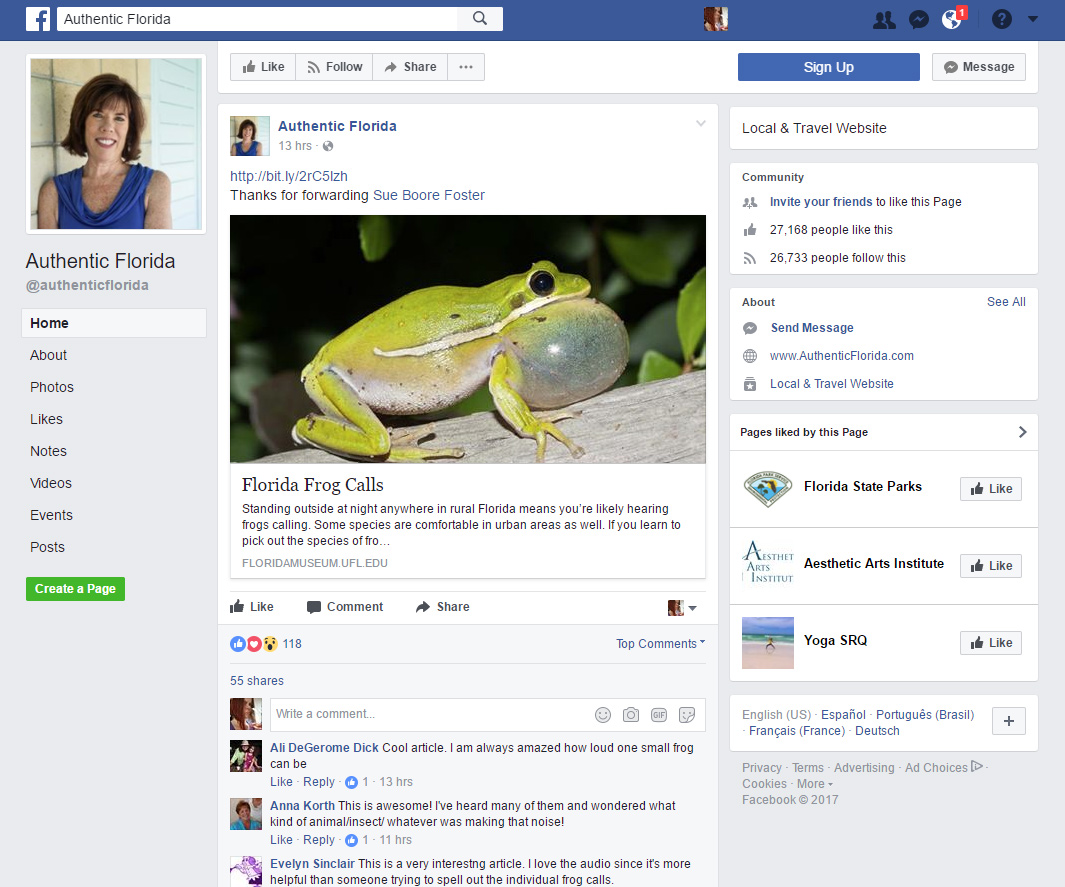Open the Florida State Parks logo
The width and height of the screenshot is (1065, 887).
(x=768, y=489)
